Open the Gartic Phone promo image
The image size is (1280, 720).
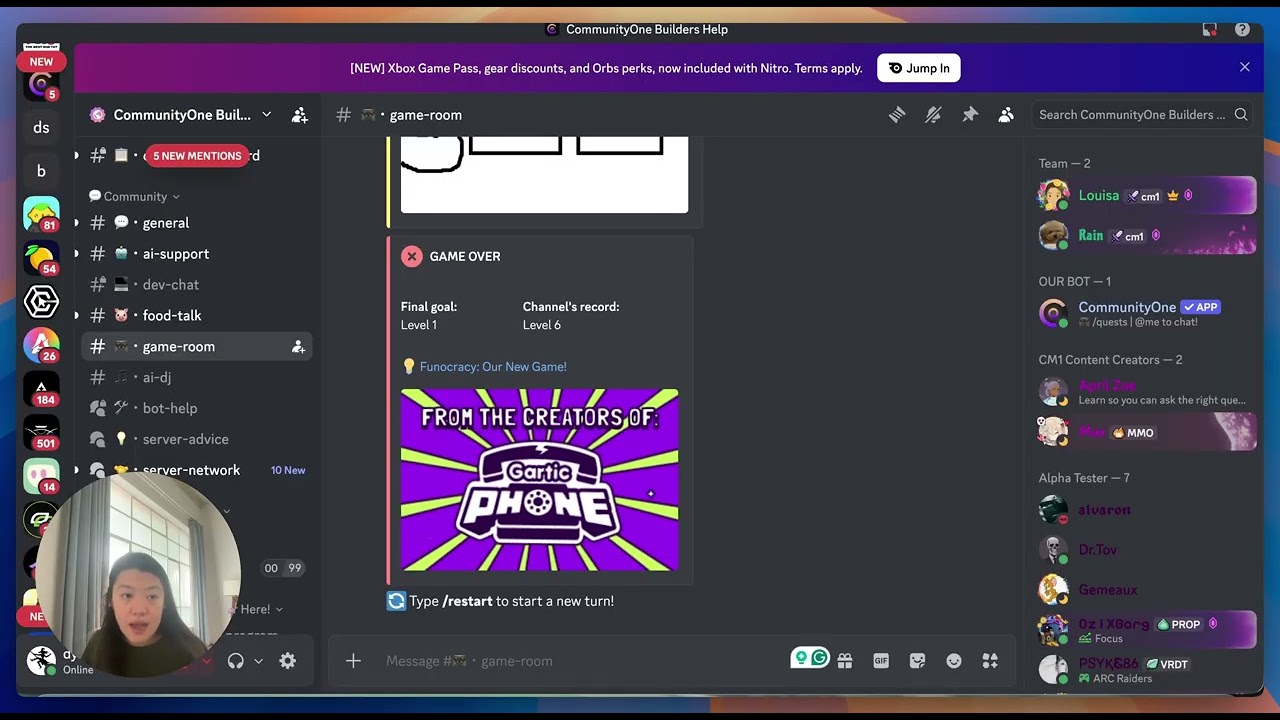(540, 480)
